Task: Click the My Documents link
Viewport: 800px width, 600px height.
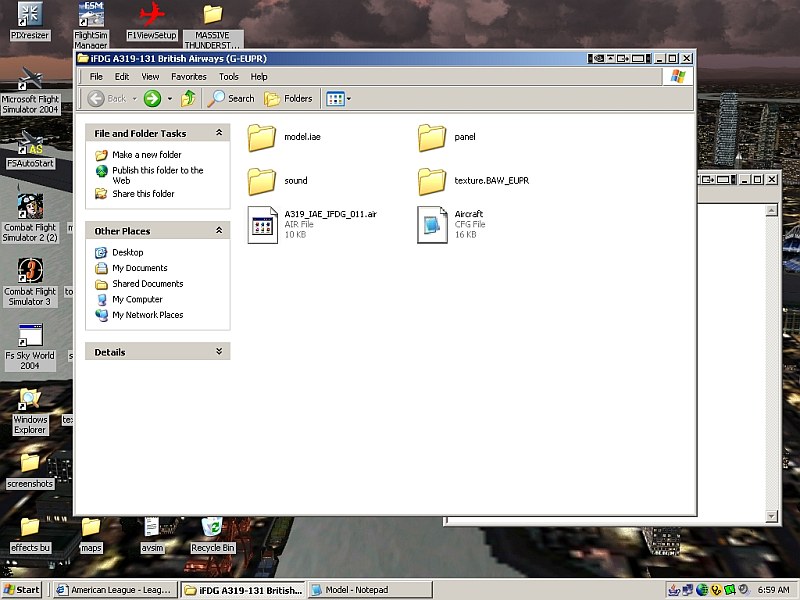Action: [139, 268]
